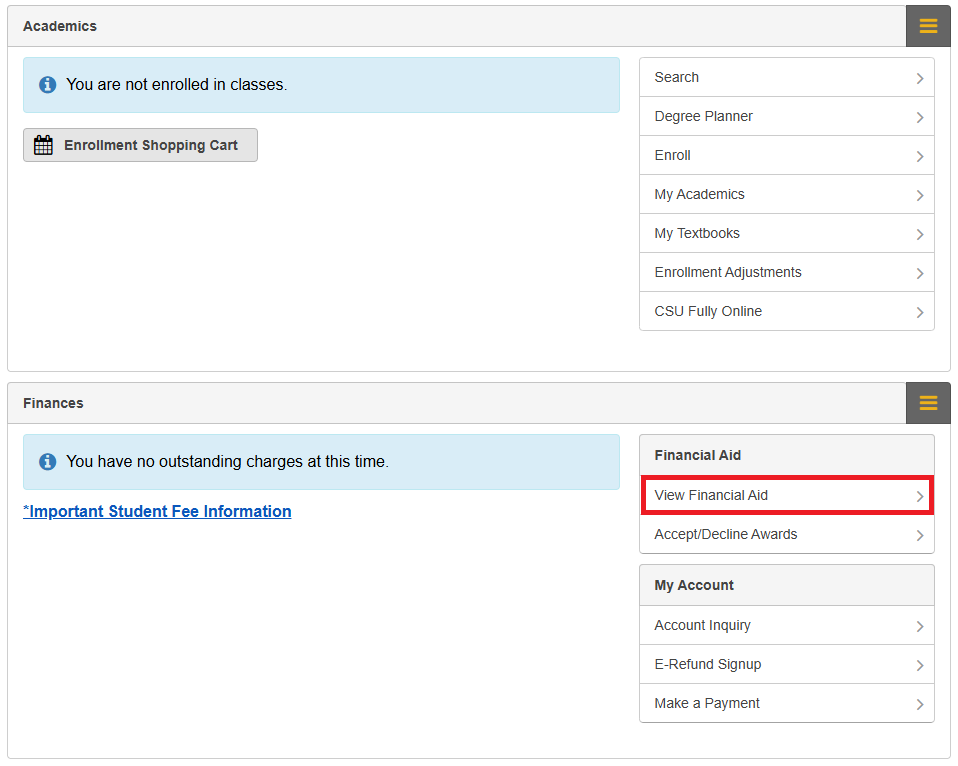
Task: Open Important Student Fee Information link
Action: (157, 511)
